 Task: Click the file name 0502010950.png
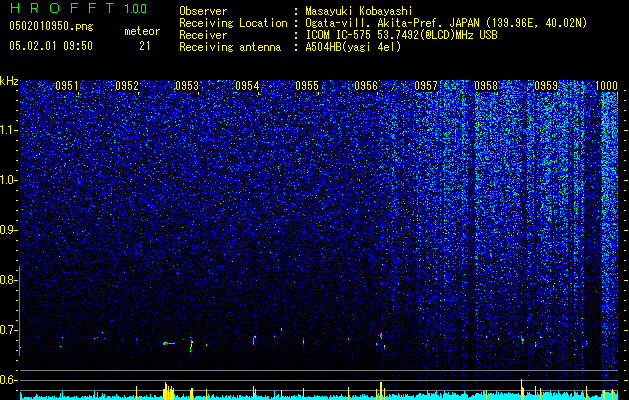(x=51, y=27)
